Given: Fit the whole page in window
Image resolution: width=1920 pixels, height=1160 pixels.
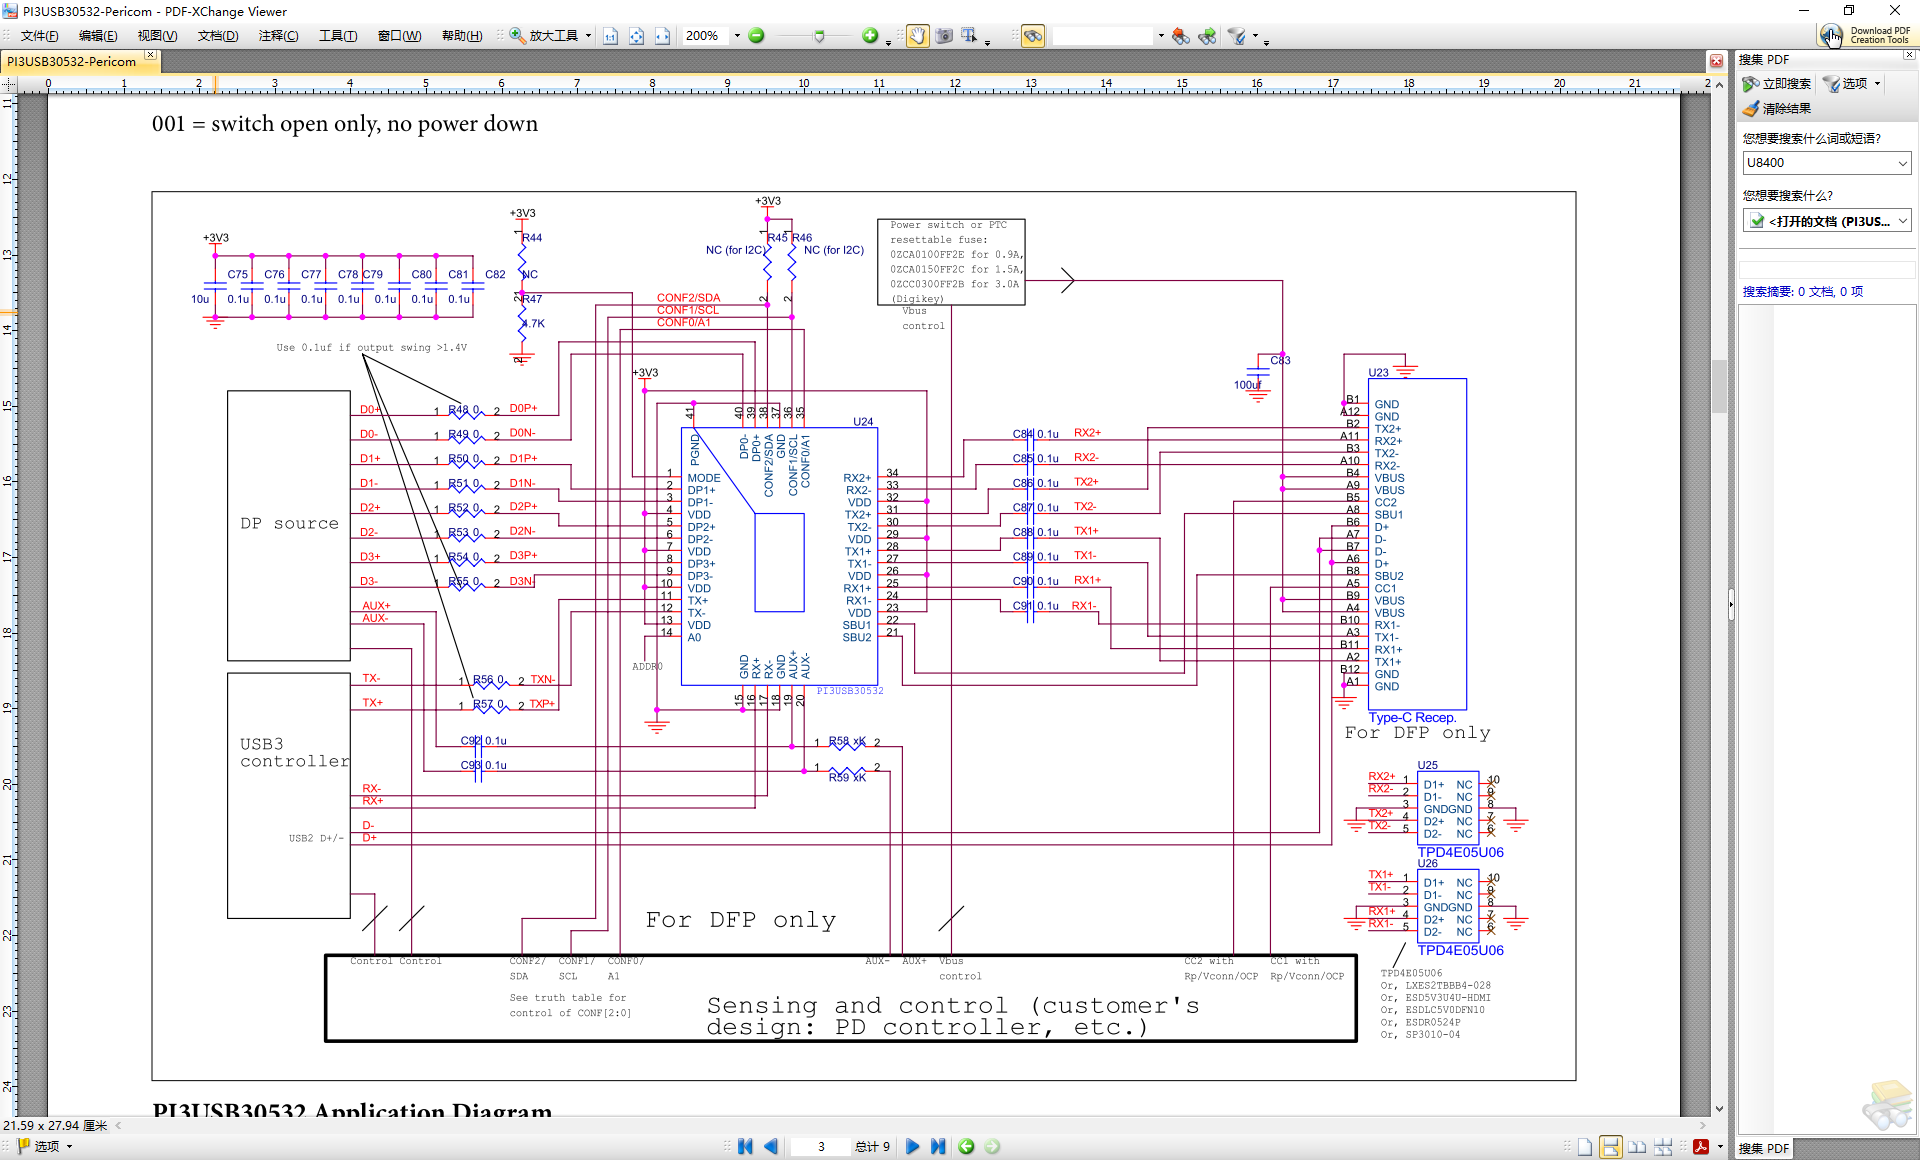Looking at the screenshot, I should coord(637,36).
